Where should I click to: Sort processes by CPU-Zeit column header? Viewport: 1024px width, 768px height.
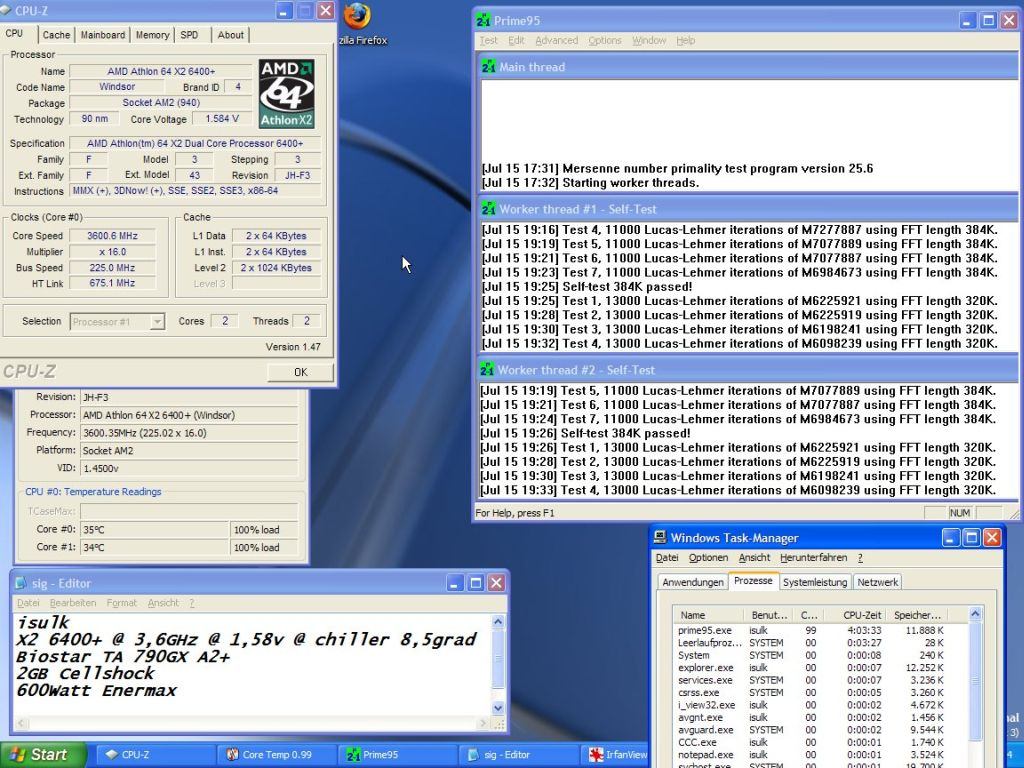pyautogui.click(x=854, y=615)
